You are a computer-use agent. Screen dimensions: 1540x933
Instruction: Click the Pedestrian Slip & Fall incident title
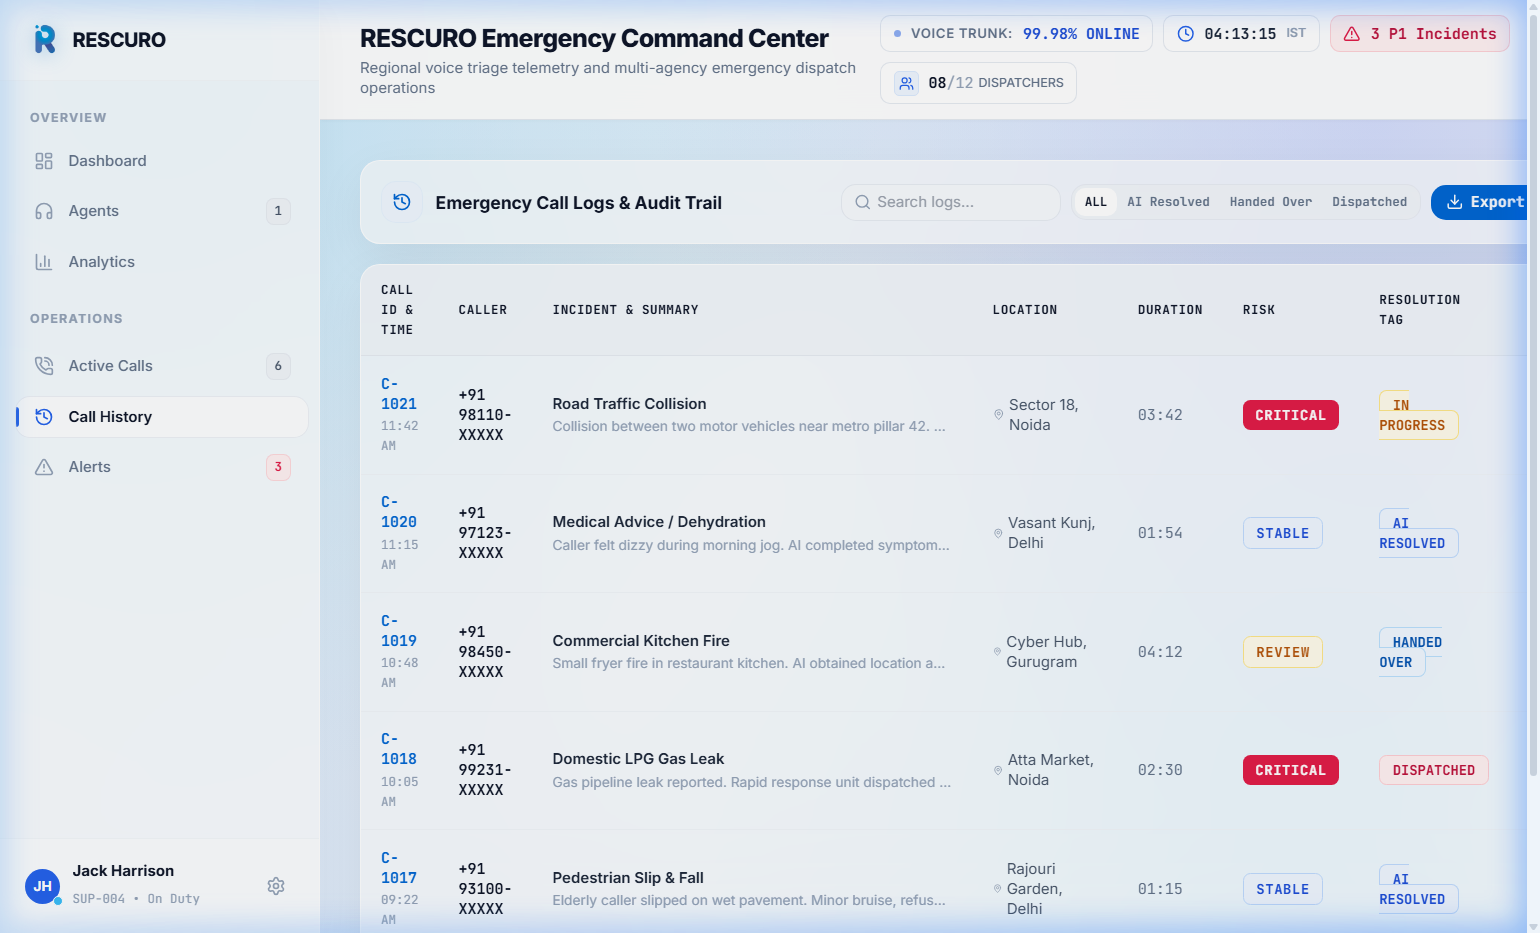pyautogui.click(x=628, y=878)
